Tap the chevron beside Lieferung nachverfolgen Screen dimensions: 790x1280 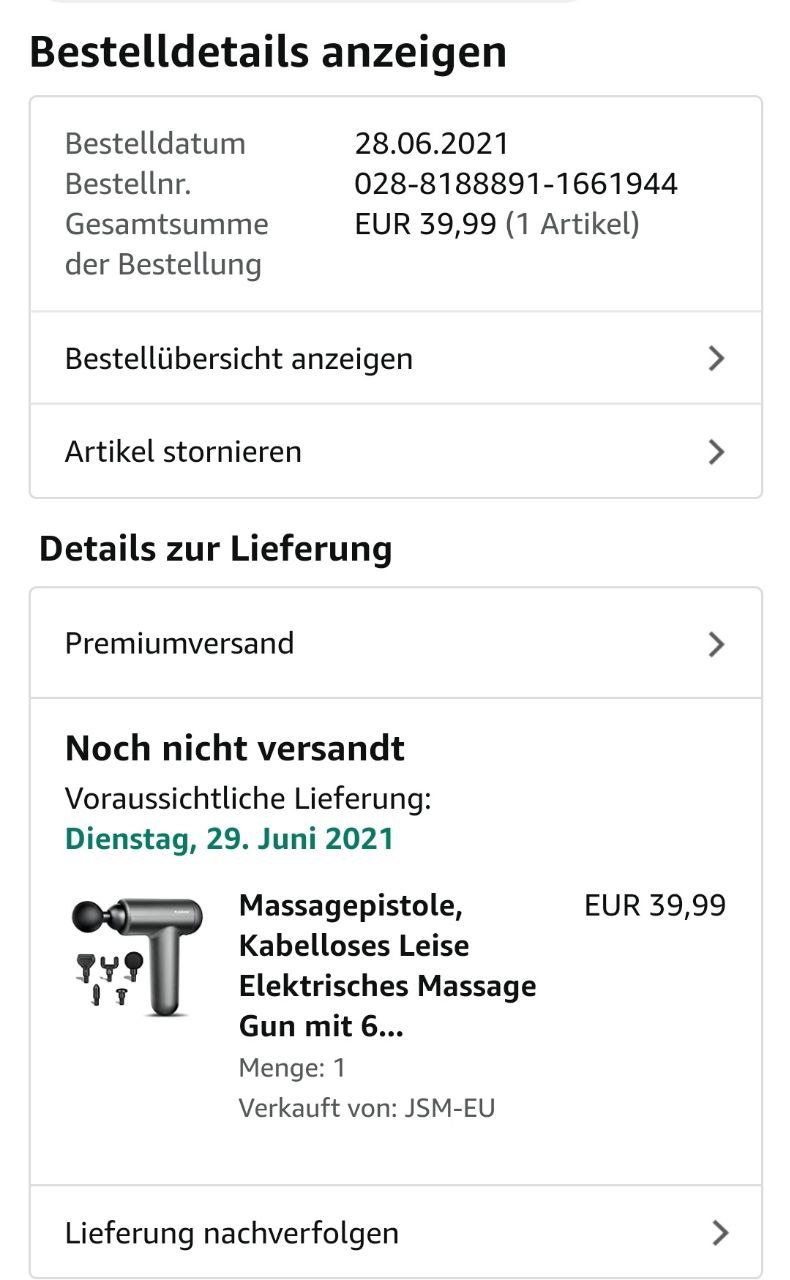coord(720,1233)
